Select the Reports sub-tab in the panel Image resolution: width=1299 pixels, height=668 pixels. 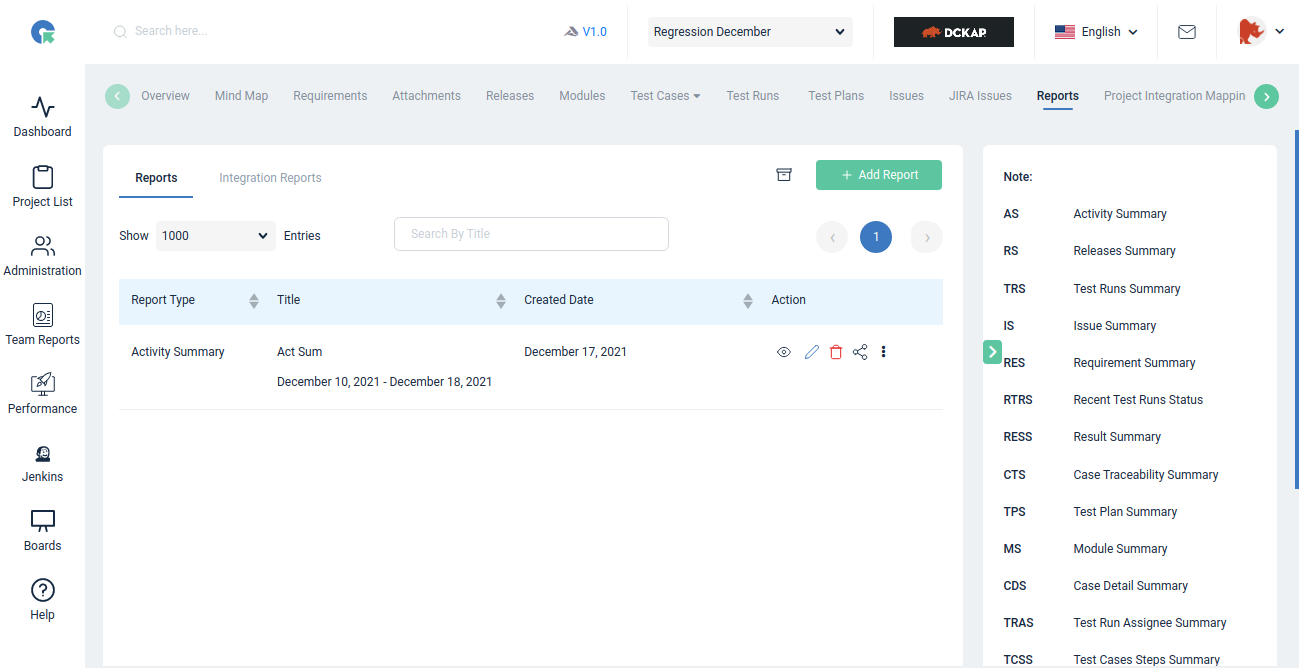[156, 178]
